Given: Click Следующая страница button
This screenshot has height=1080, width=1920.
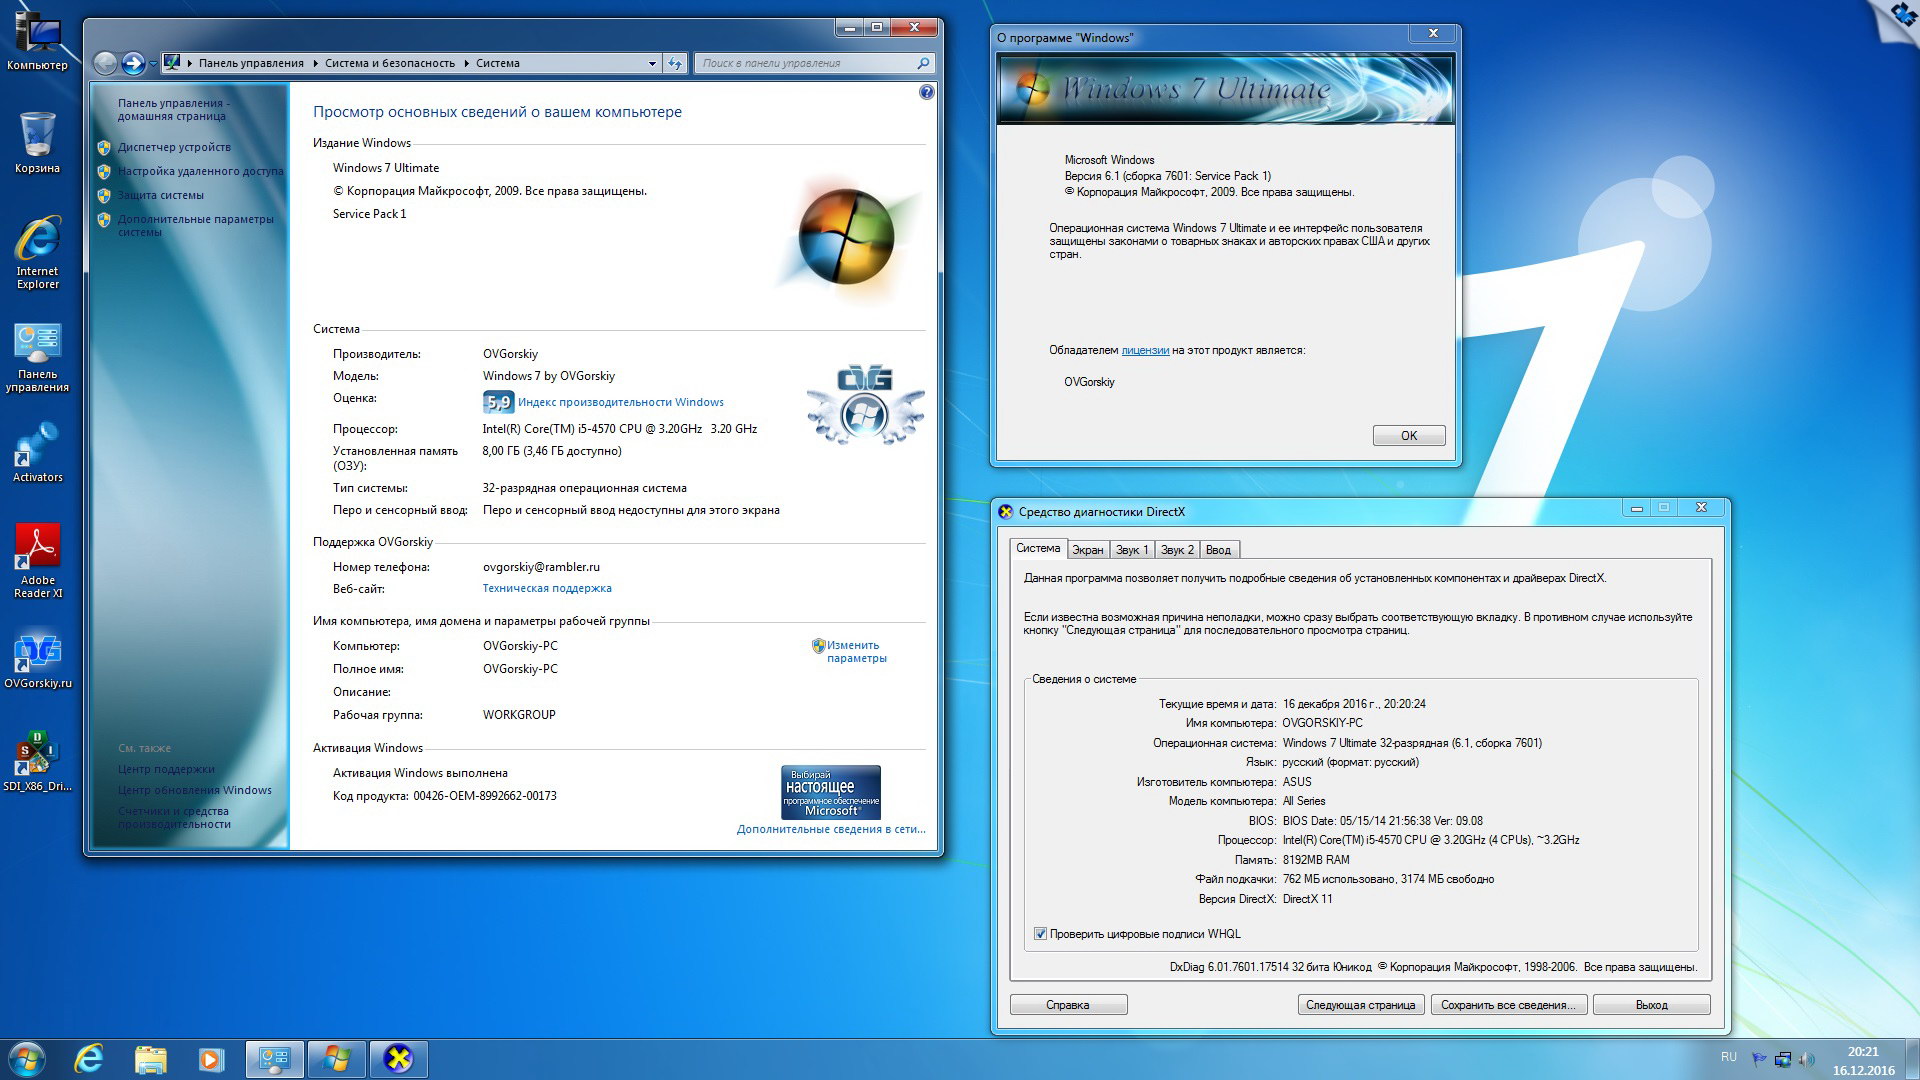Looking at the screenshot, I should tap(1360, 1005).
